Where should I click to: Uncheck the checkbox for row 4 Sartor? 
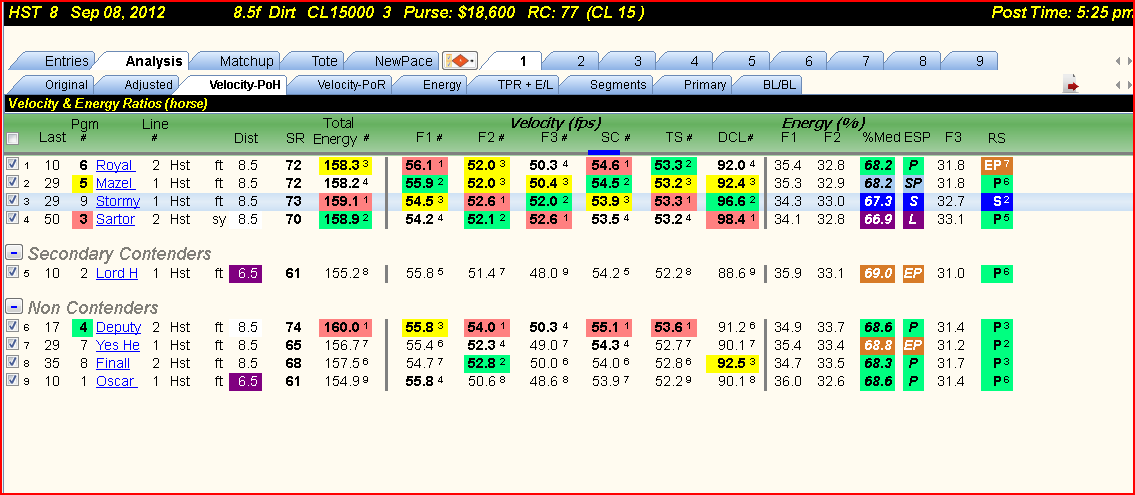[11, 219]
